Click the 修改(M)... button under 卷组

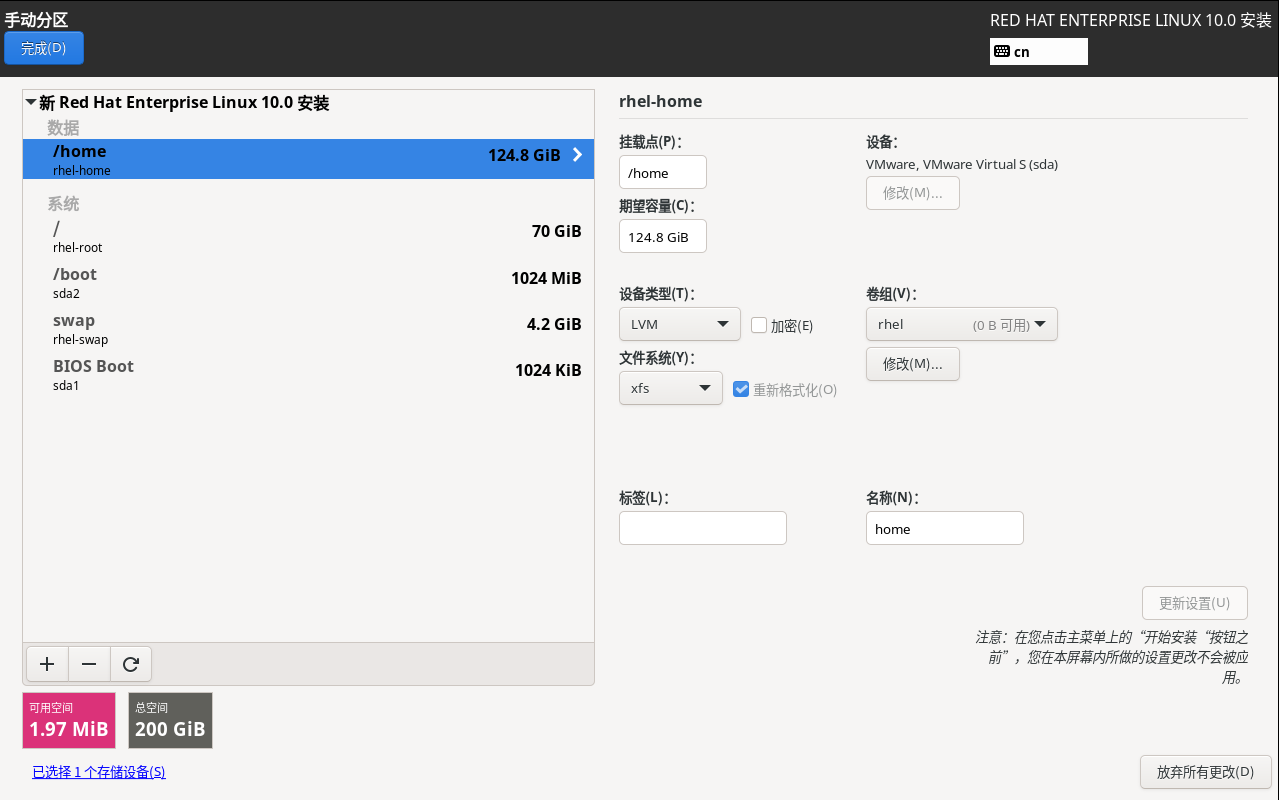[913, 364]
